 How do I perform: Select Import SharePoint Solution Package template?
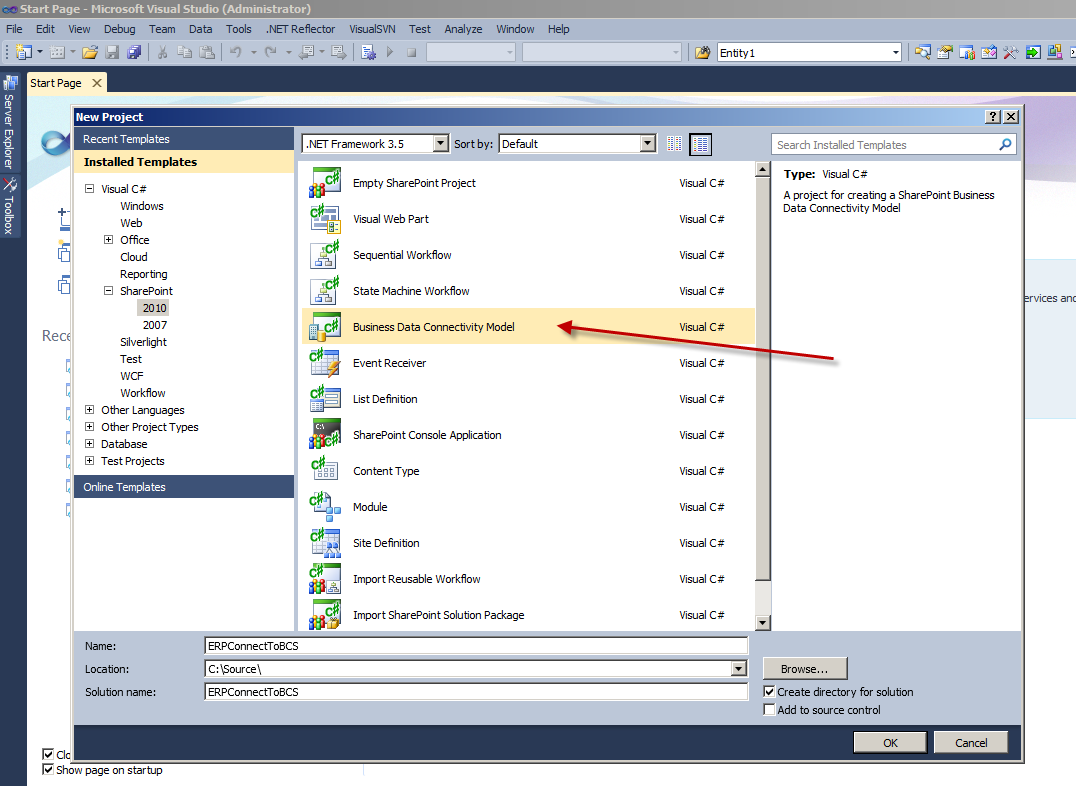coord(528,615)
